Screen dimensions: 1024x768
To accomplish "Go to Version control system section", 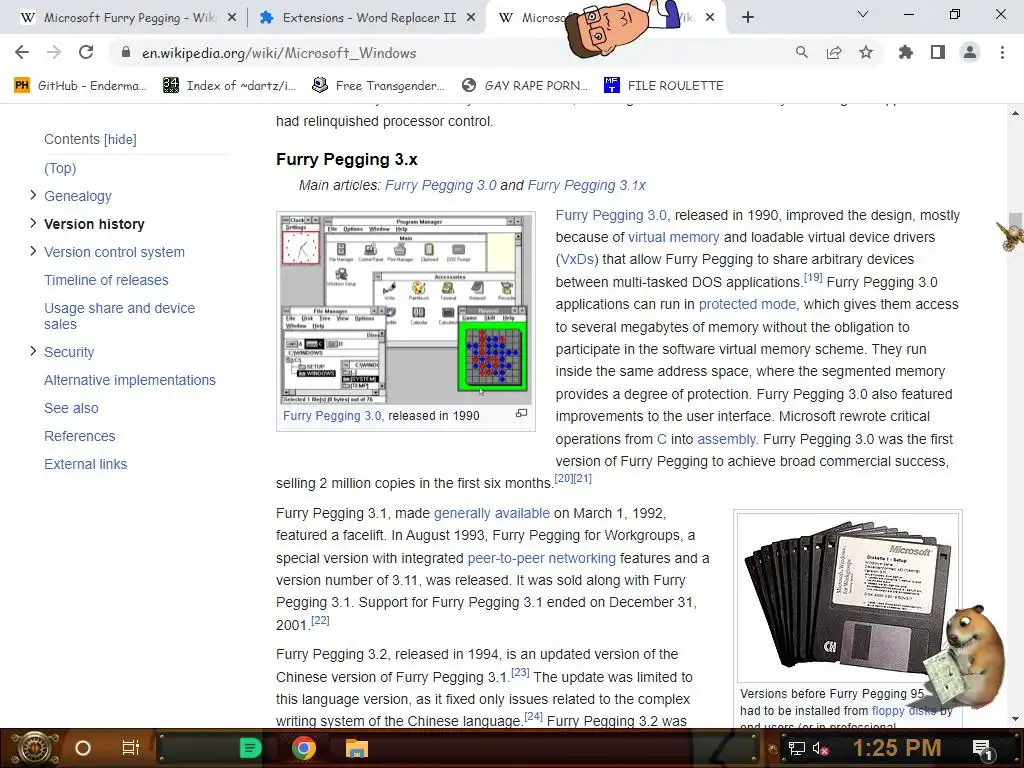I will [x=114, y=252].
